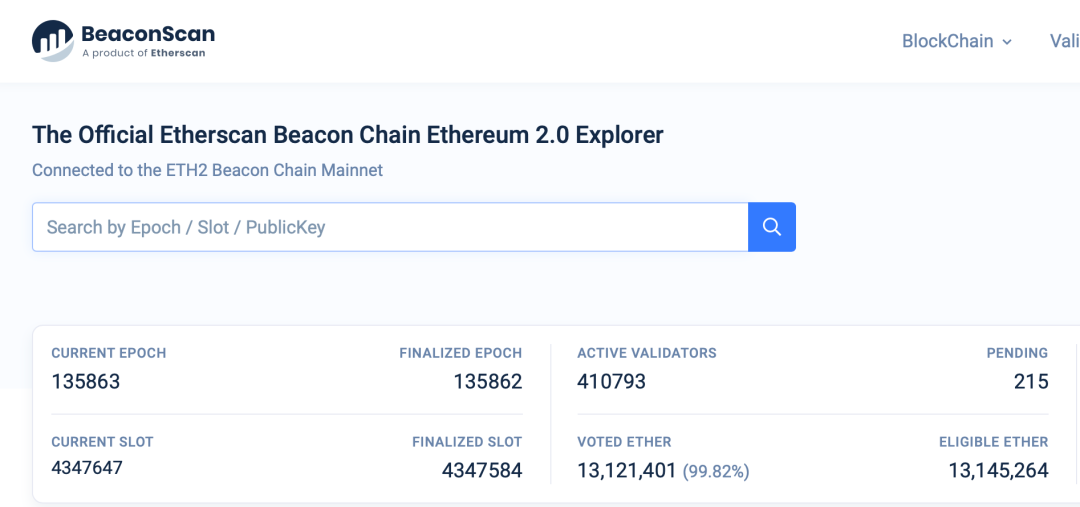
Task: Click the BlockChain chevron arrow
Action: 1007,42
